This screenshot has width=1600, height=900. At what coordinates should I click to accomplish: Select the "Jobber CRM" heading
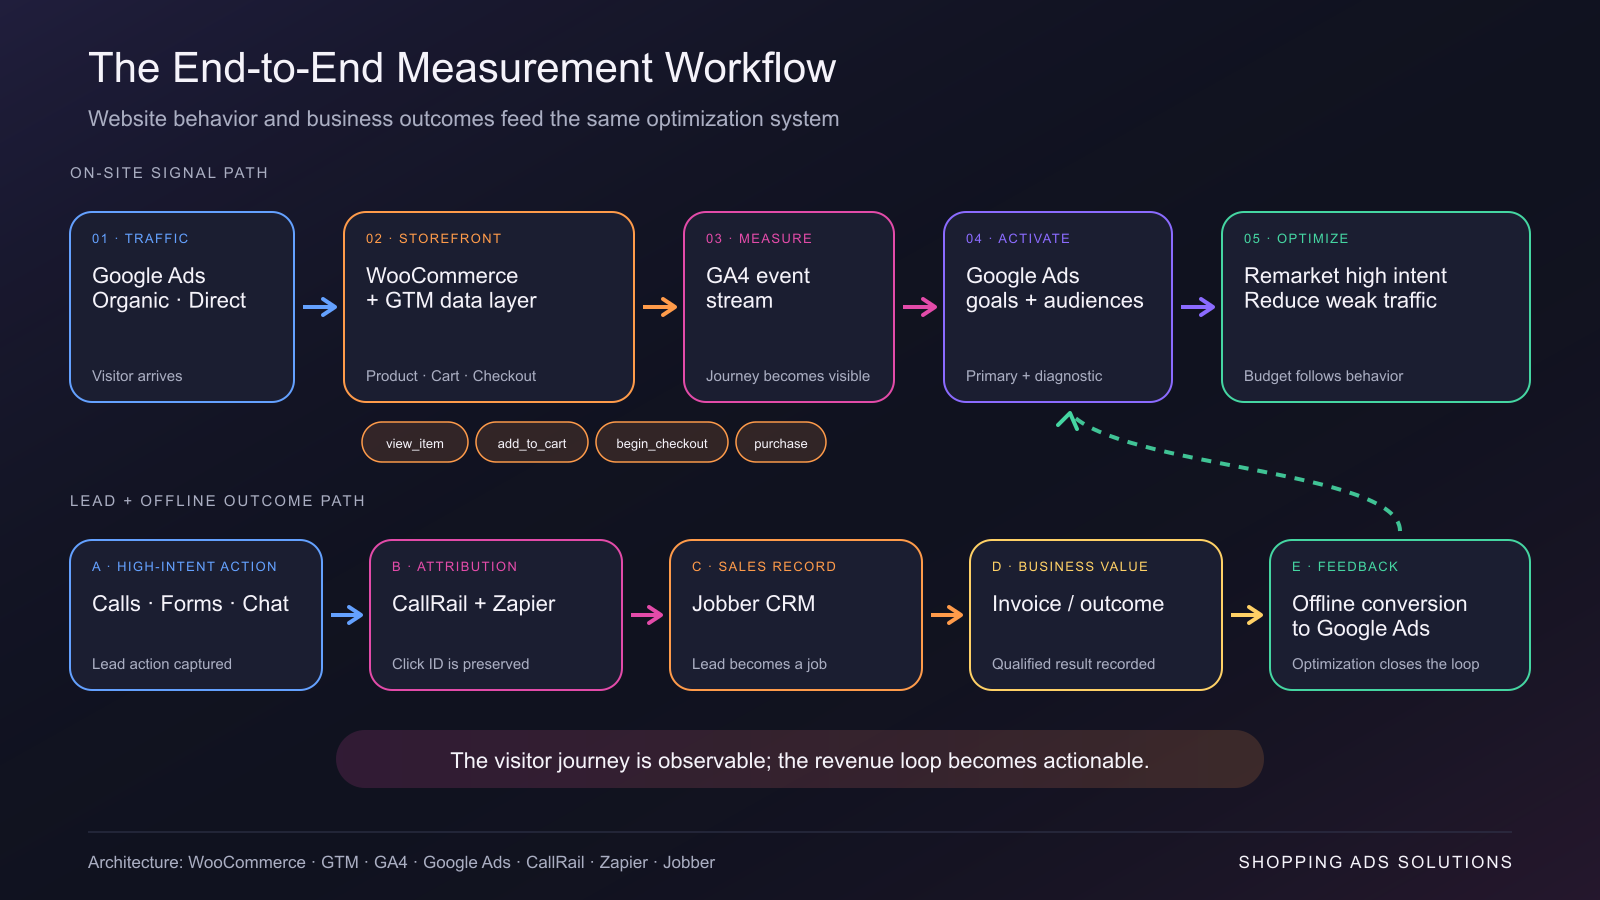tap(754, 604)
